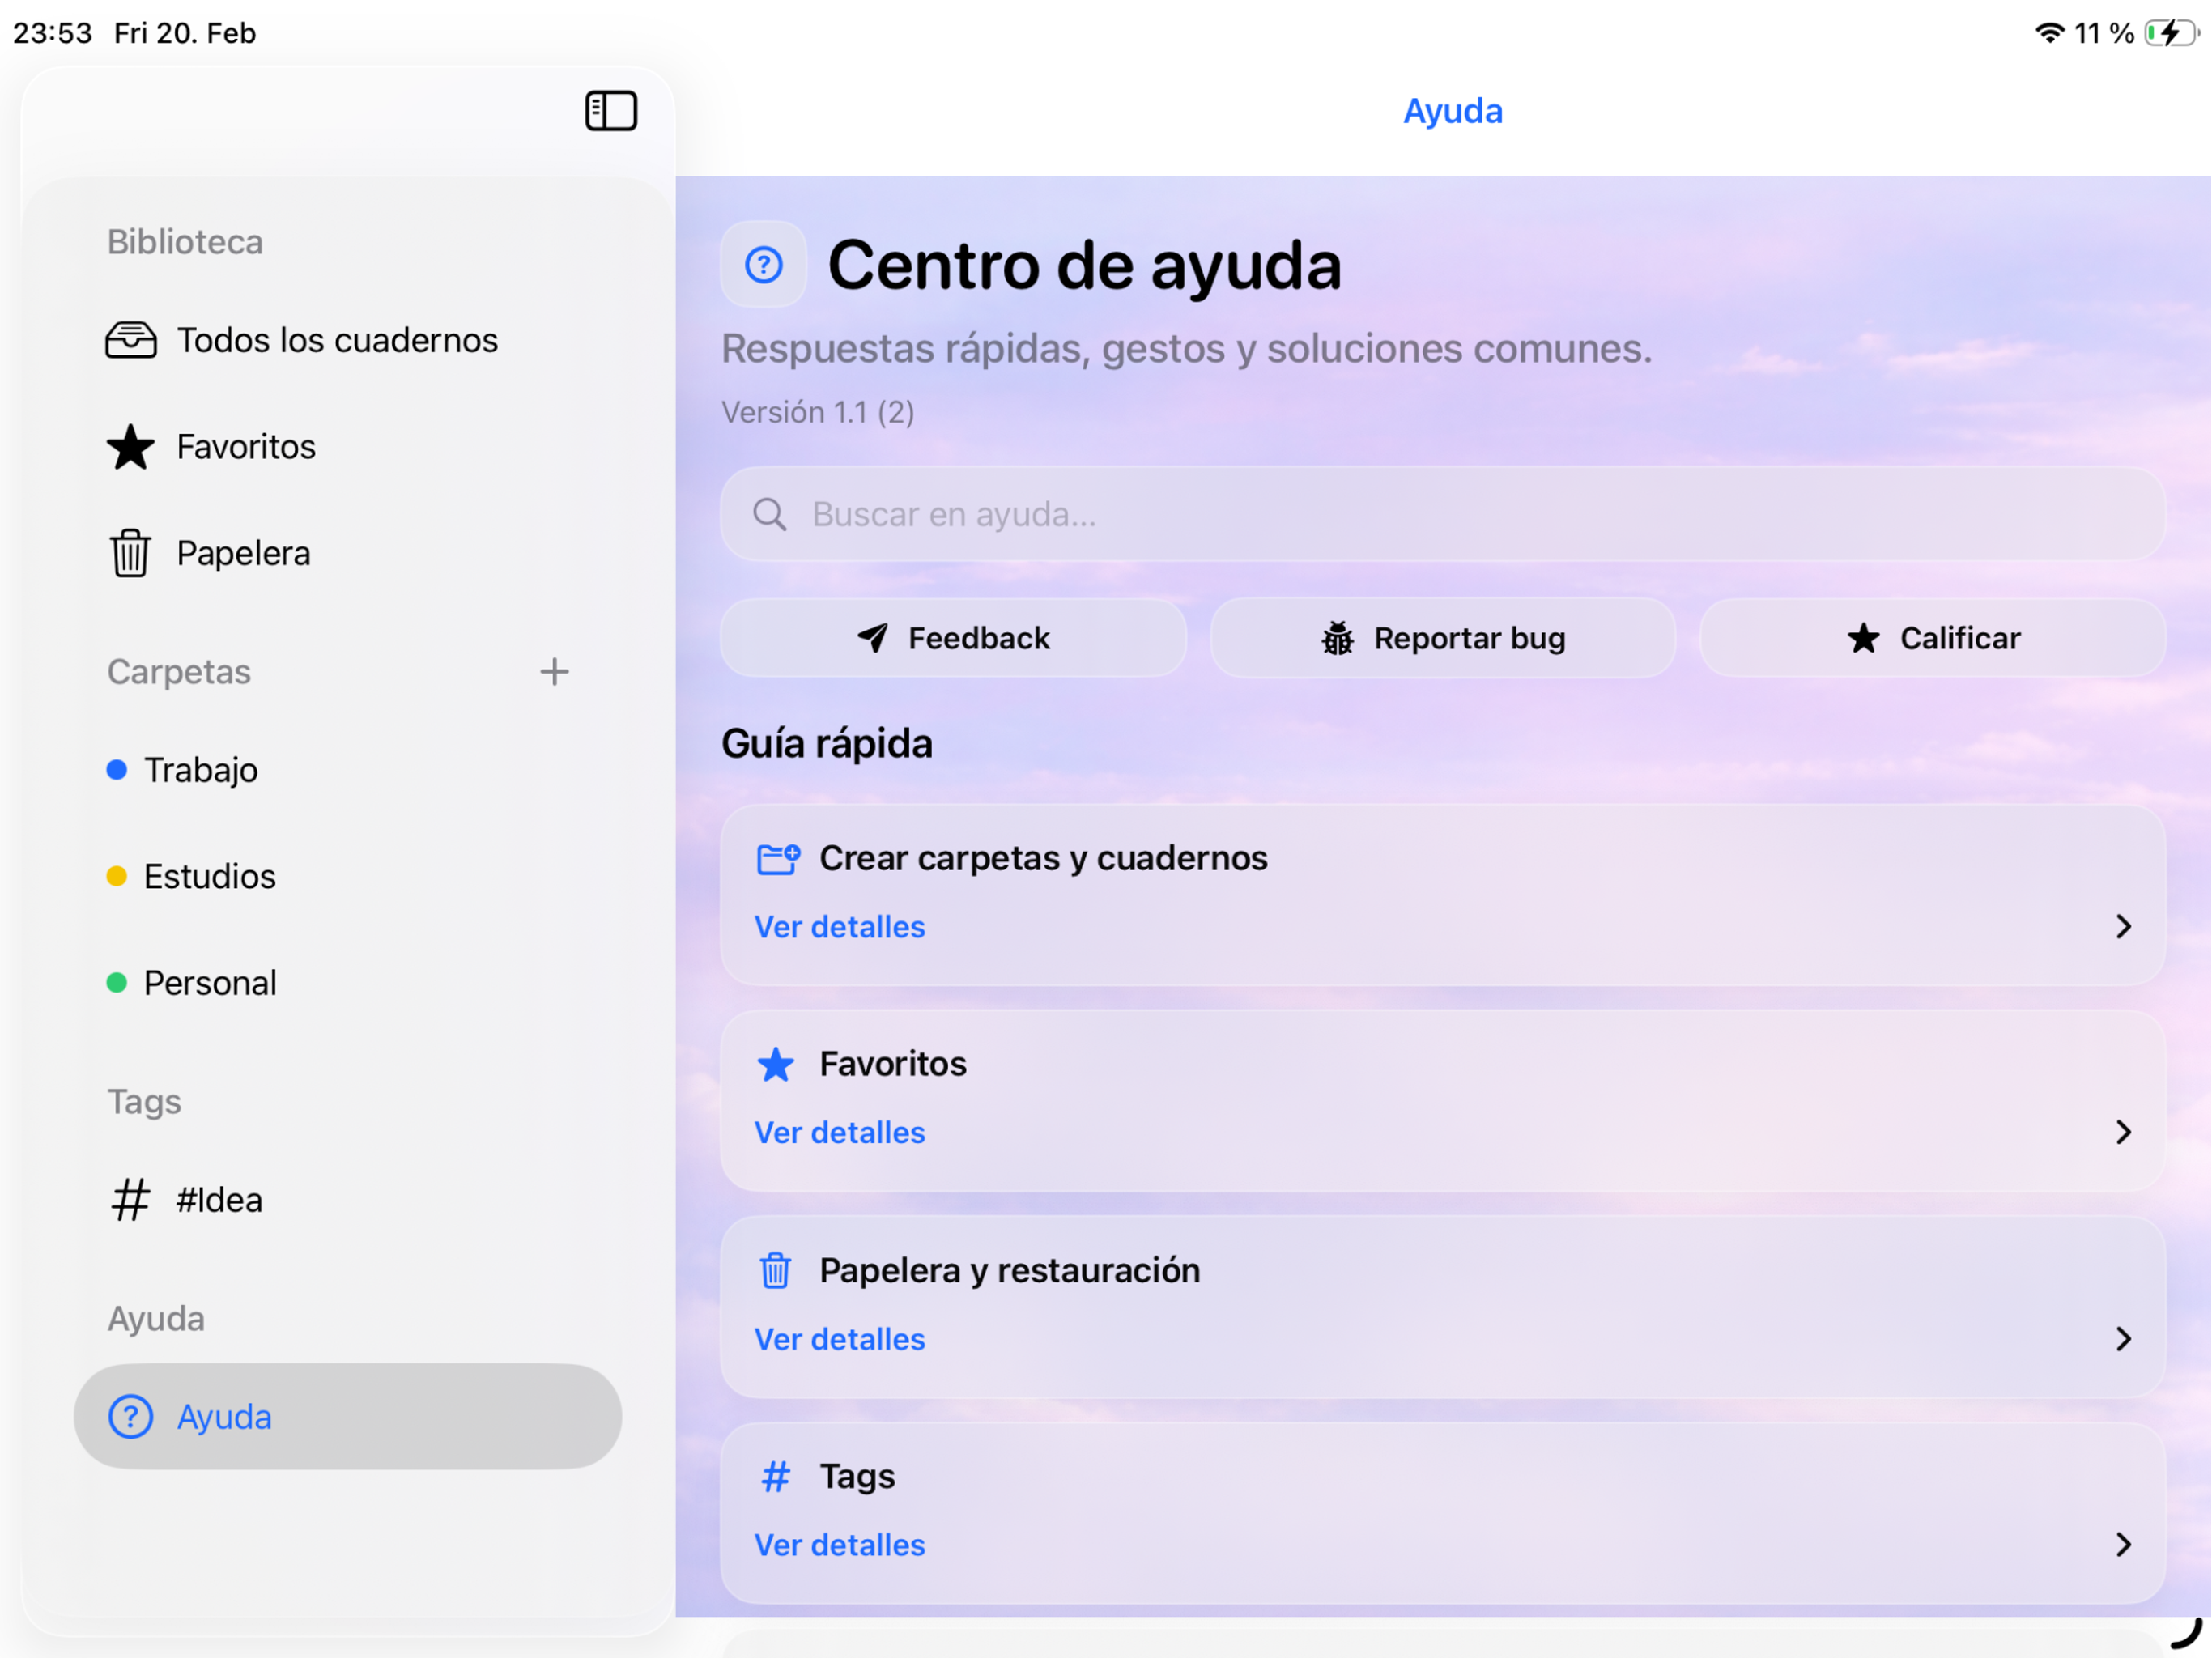Go to Favoritos in the sidebar
This screenshot has height=1658, width=2212.
pyautogui.click(x=348, y=447)
